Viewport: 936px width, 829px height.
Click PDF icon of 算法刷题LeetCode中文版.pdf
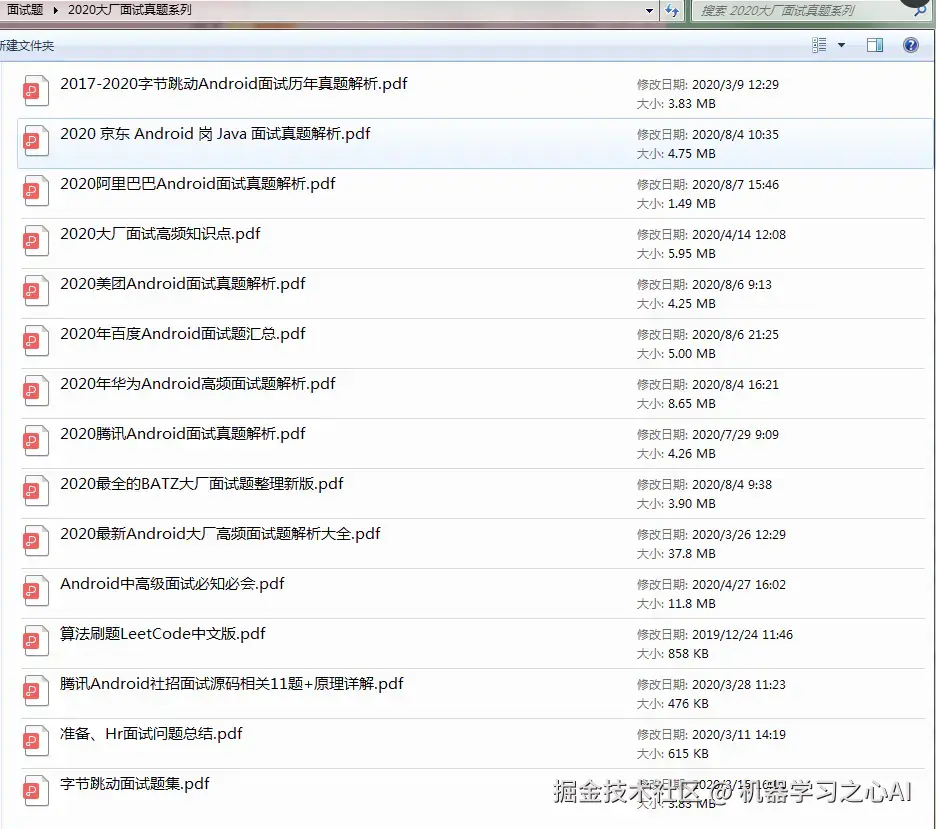(x=35, y=642)
